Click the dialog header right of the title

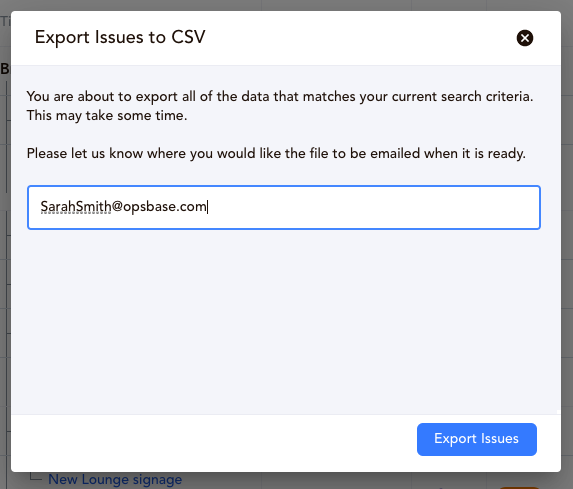360,38
